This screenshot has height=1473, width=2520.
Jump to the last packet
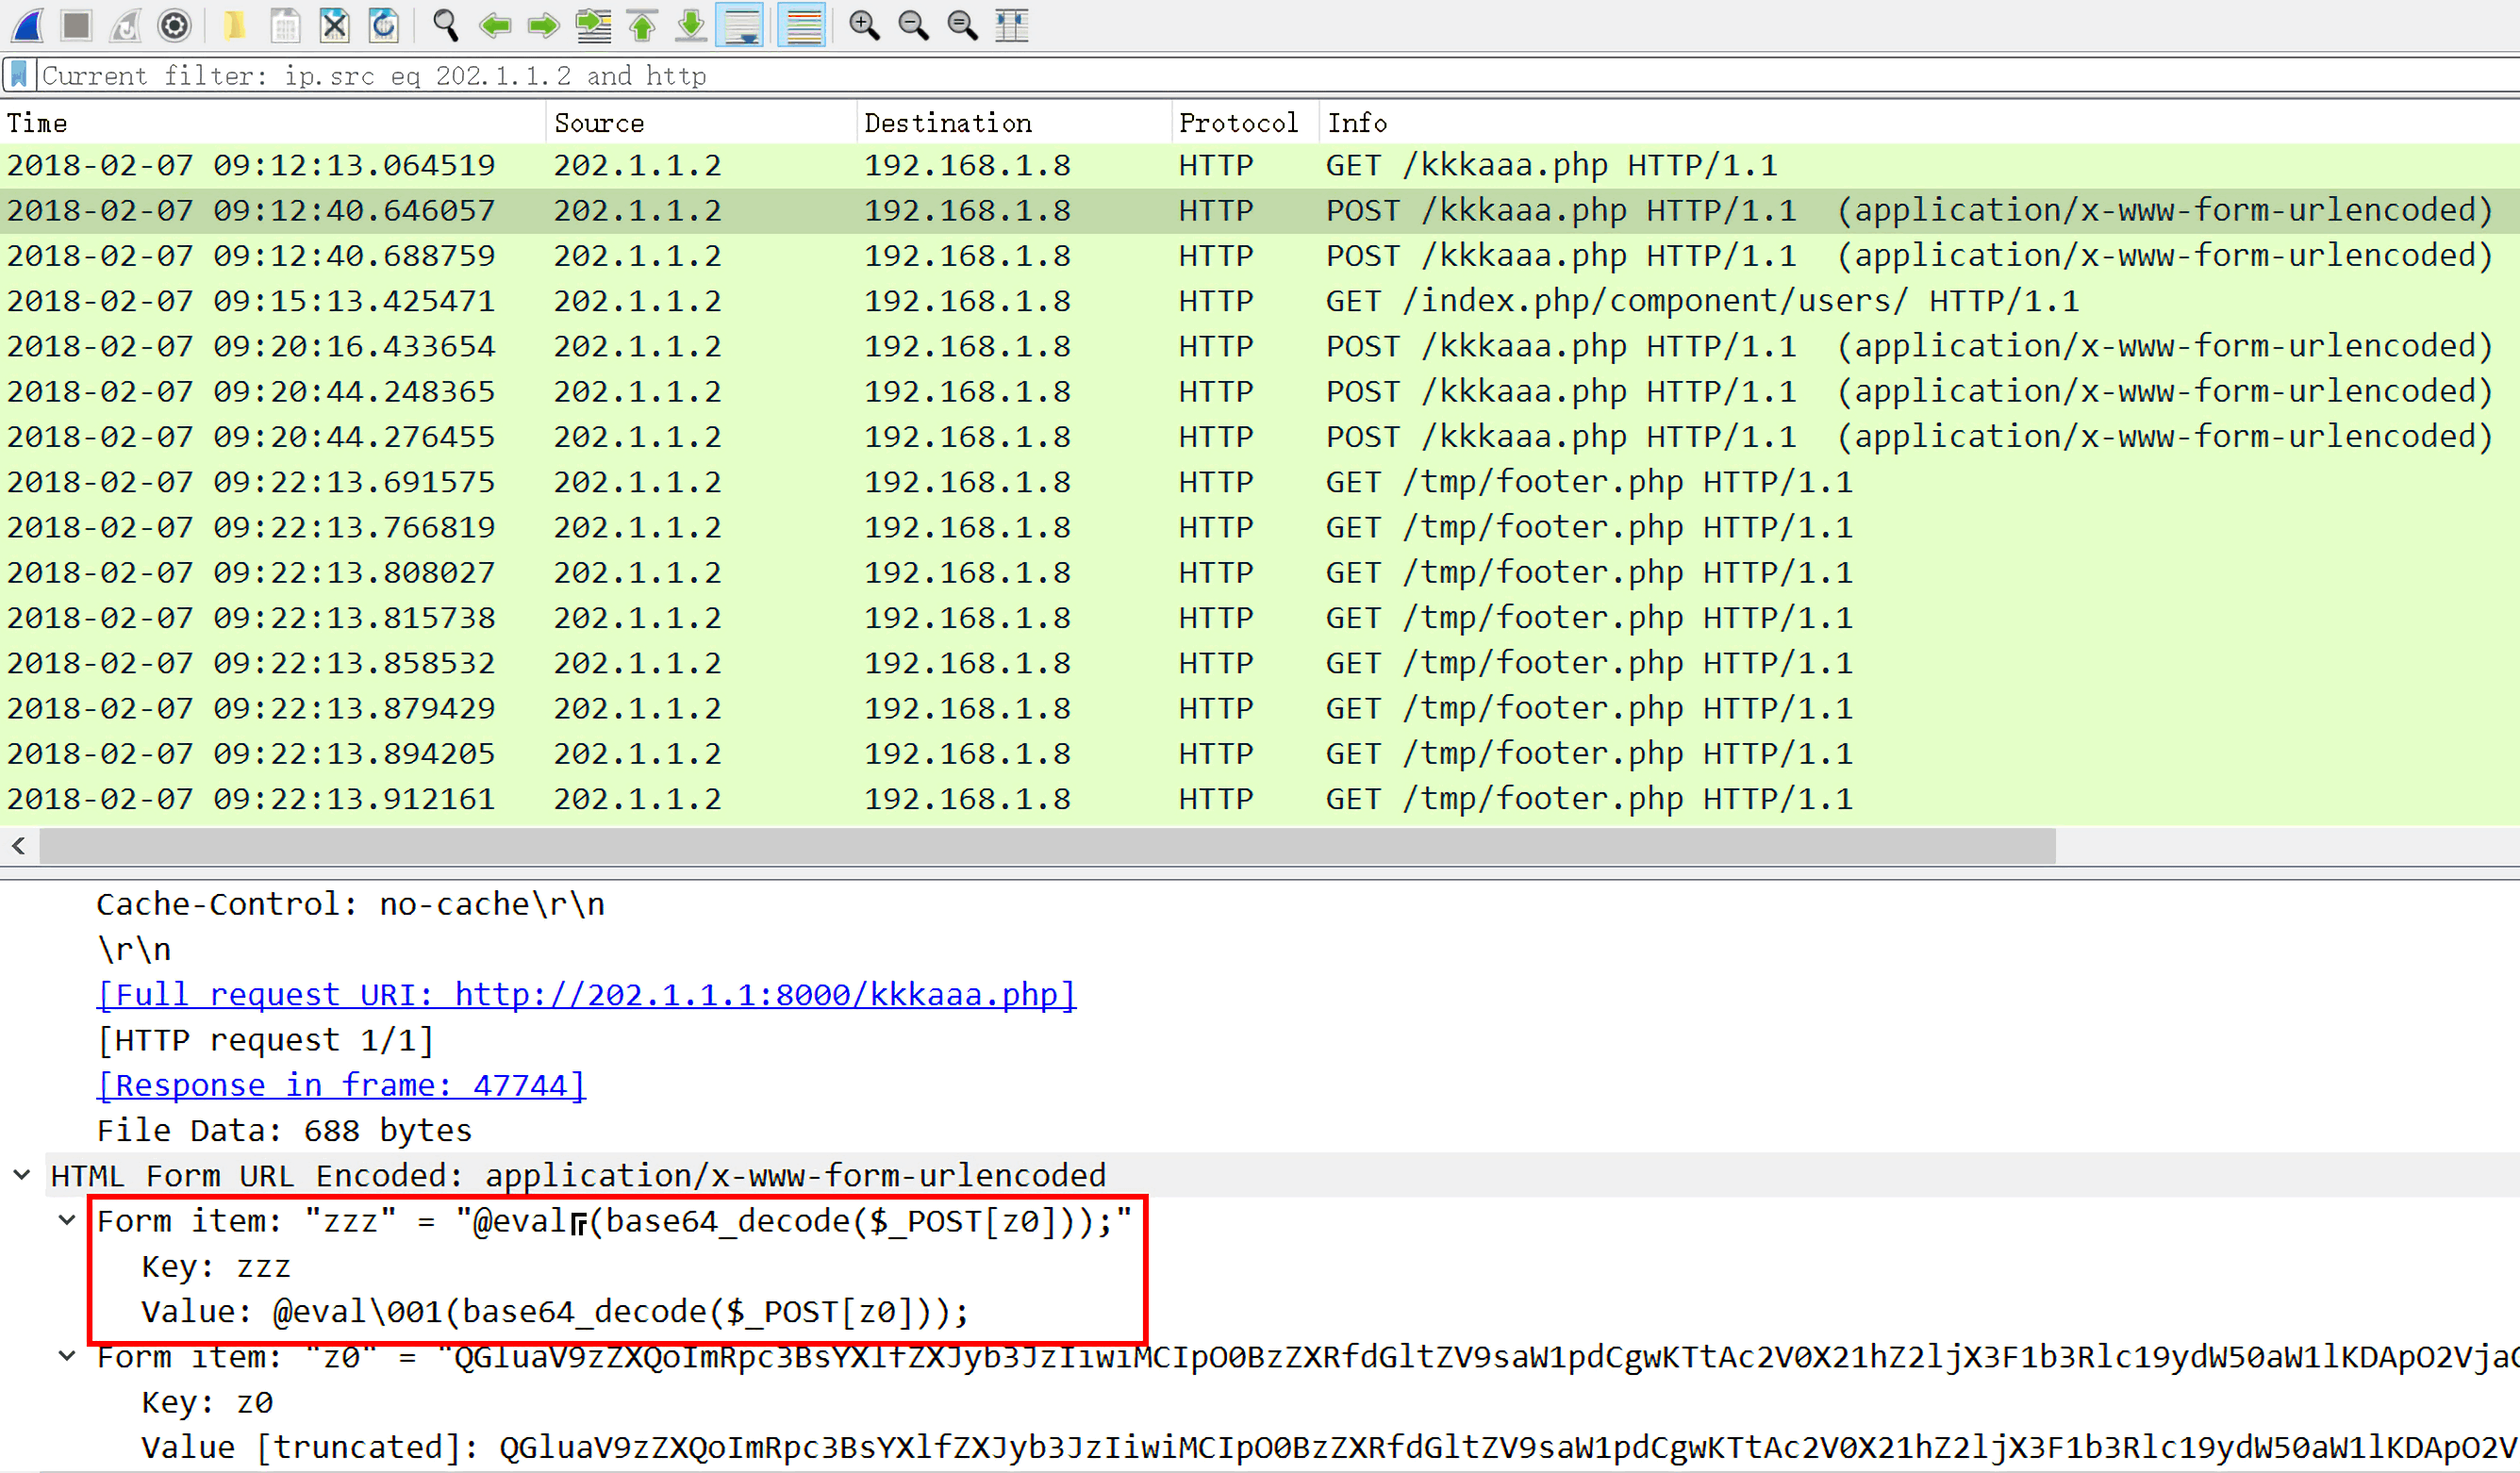[691, 25]
